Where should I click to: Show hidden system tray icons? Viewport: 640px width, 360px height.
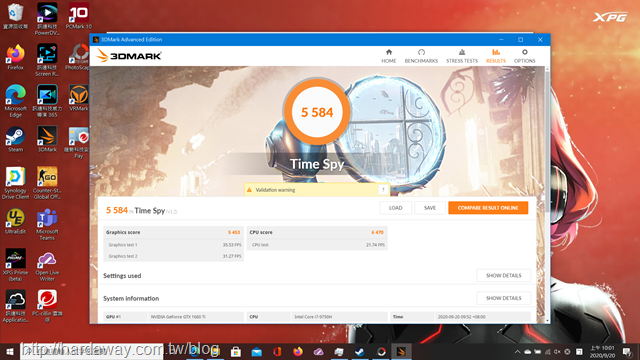tap(517, 351)
